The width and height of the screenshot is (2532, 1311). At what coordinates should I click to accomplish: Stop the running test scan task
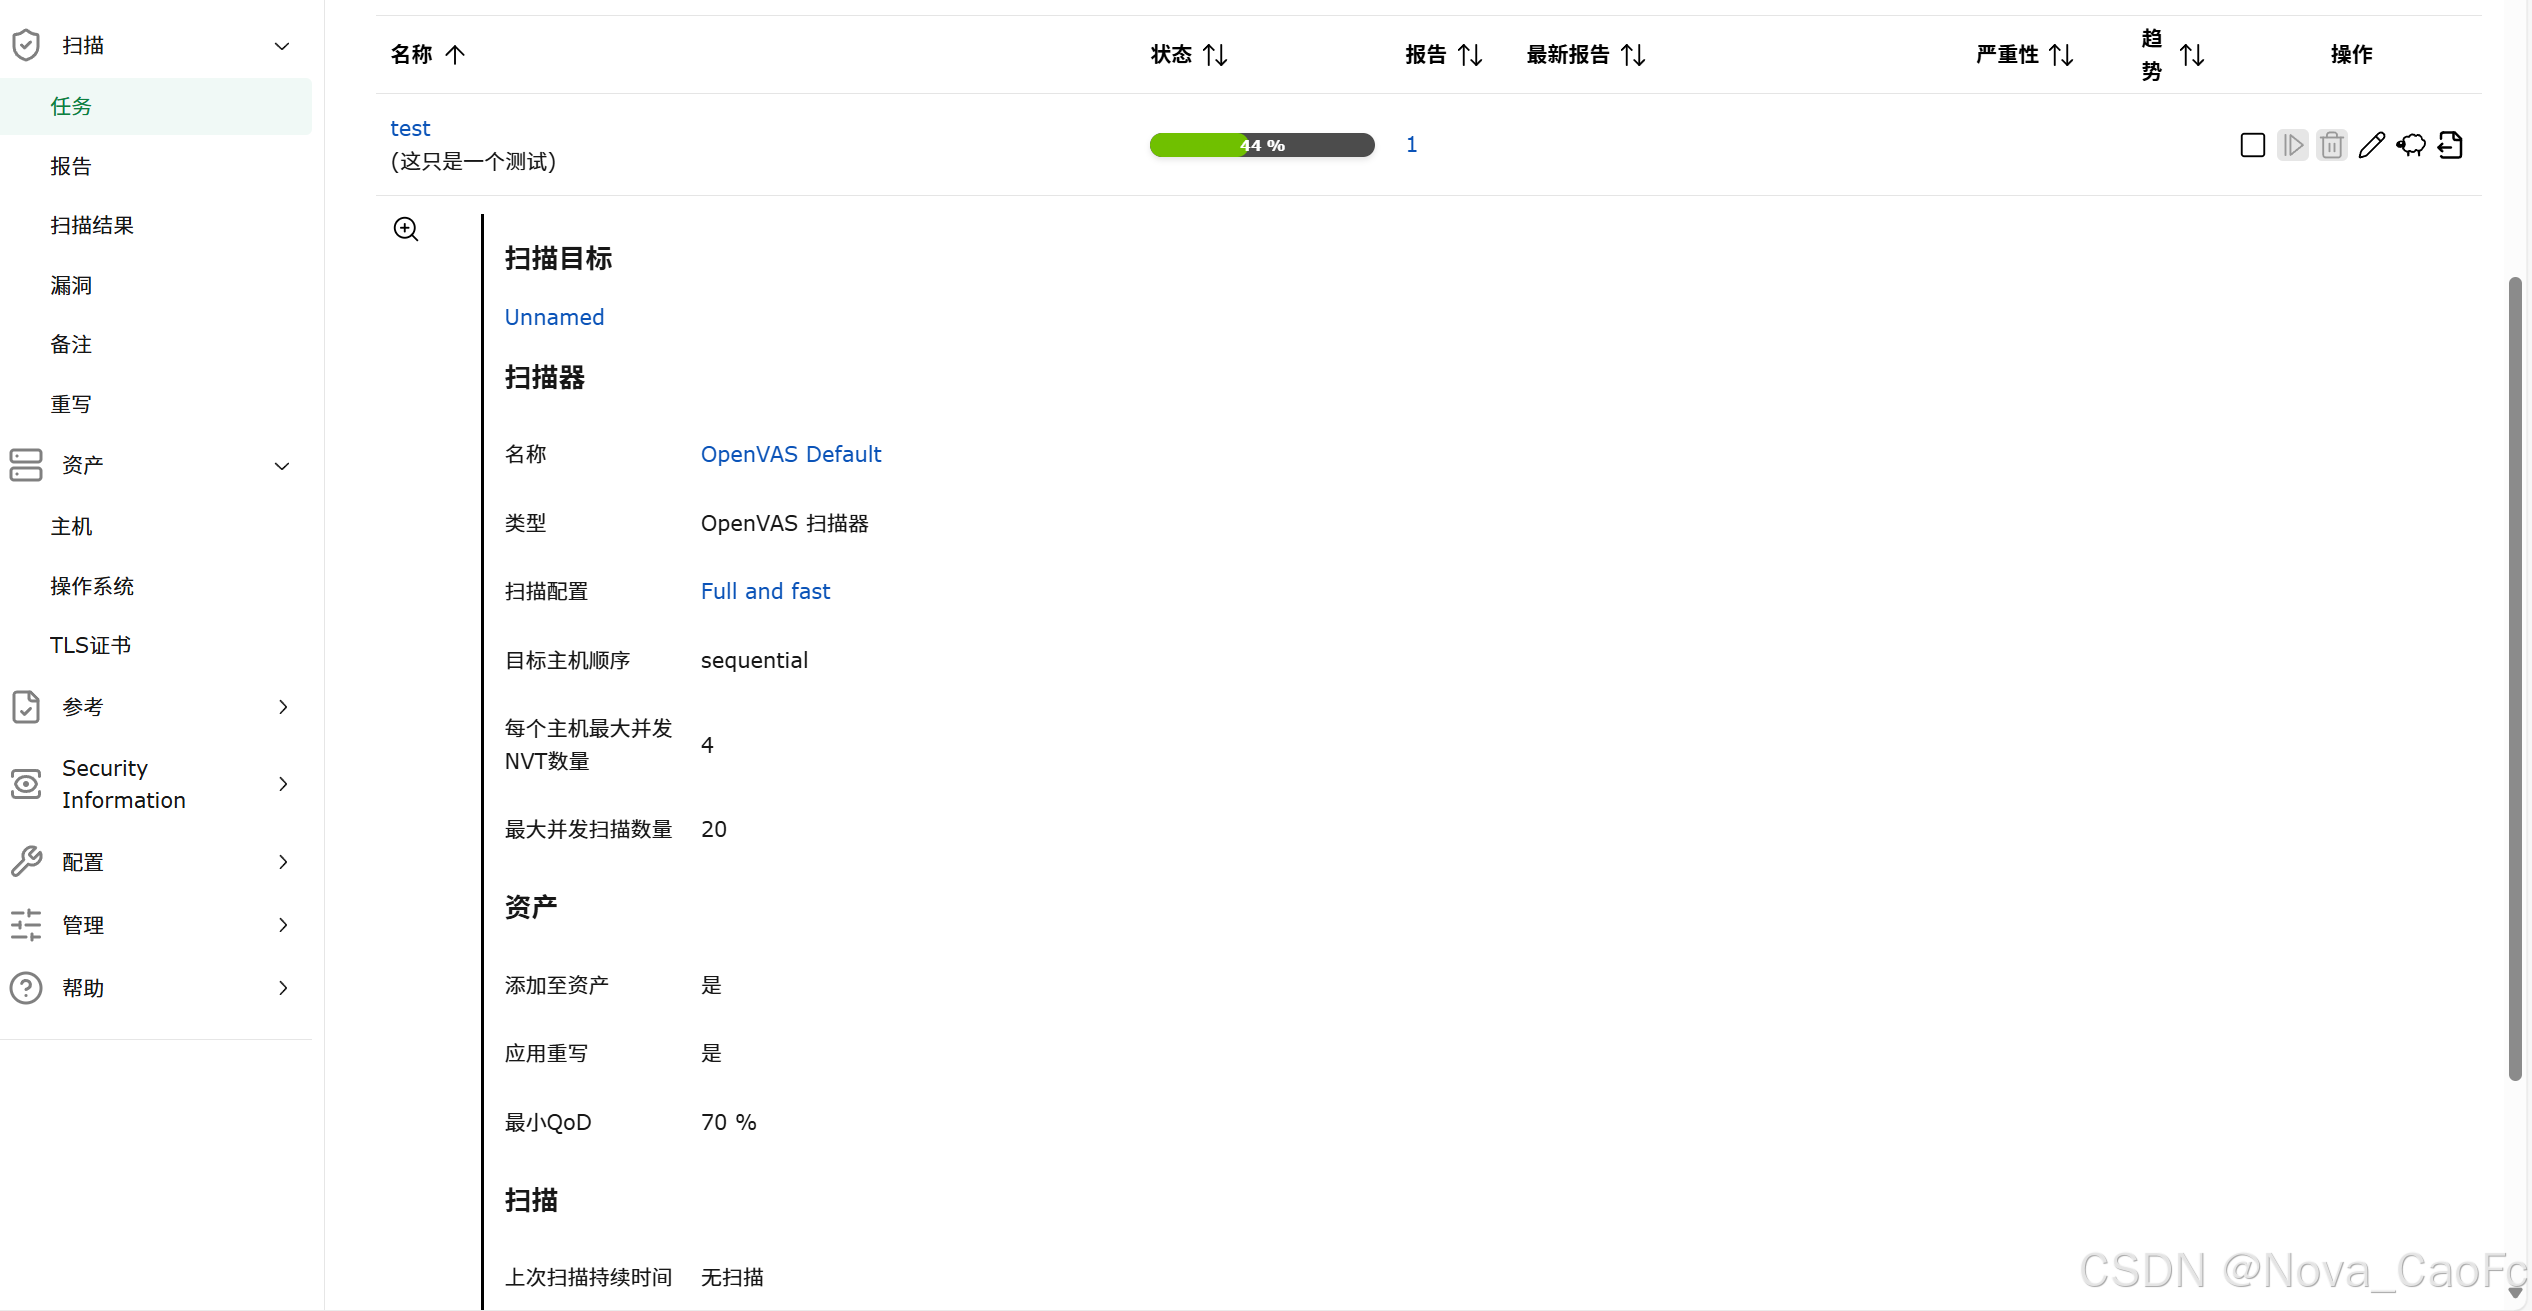[x=2252, y=145]
